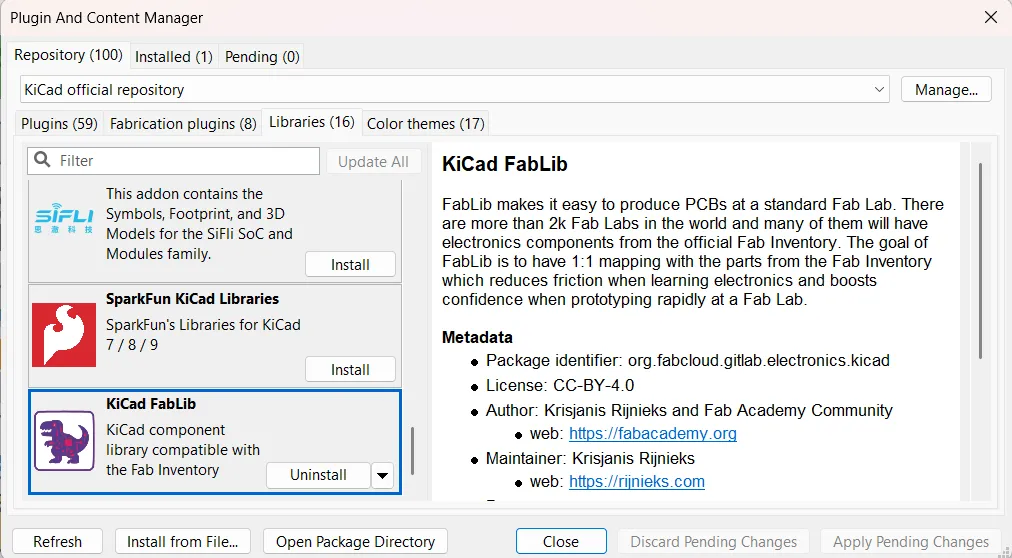
Task: Open Uninstall dropdown arrow for KiCad FabLib
Action: pyautogui.click(x=382, y=475)
